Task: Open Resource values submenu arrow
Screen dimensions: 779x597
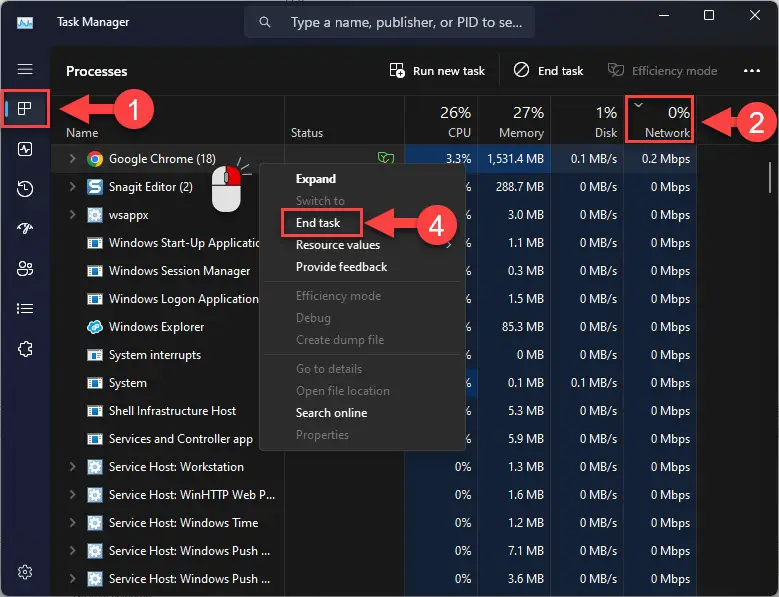Action: (x=449, y=245)
